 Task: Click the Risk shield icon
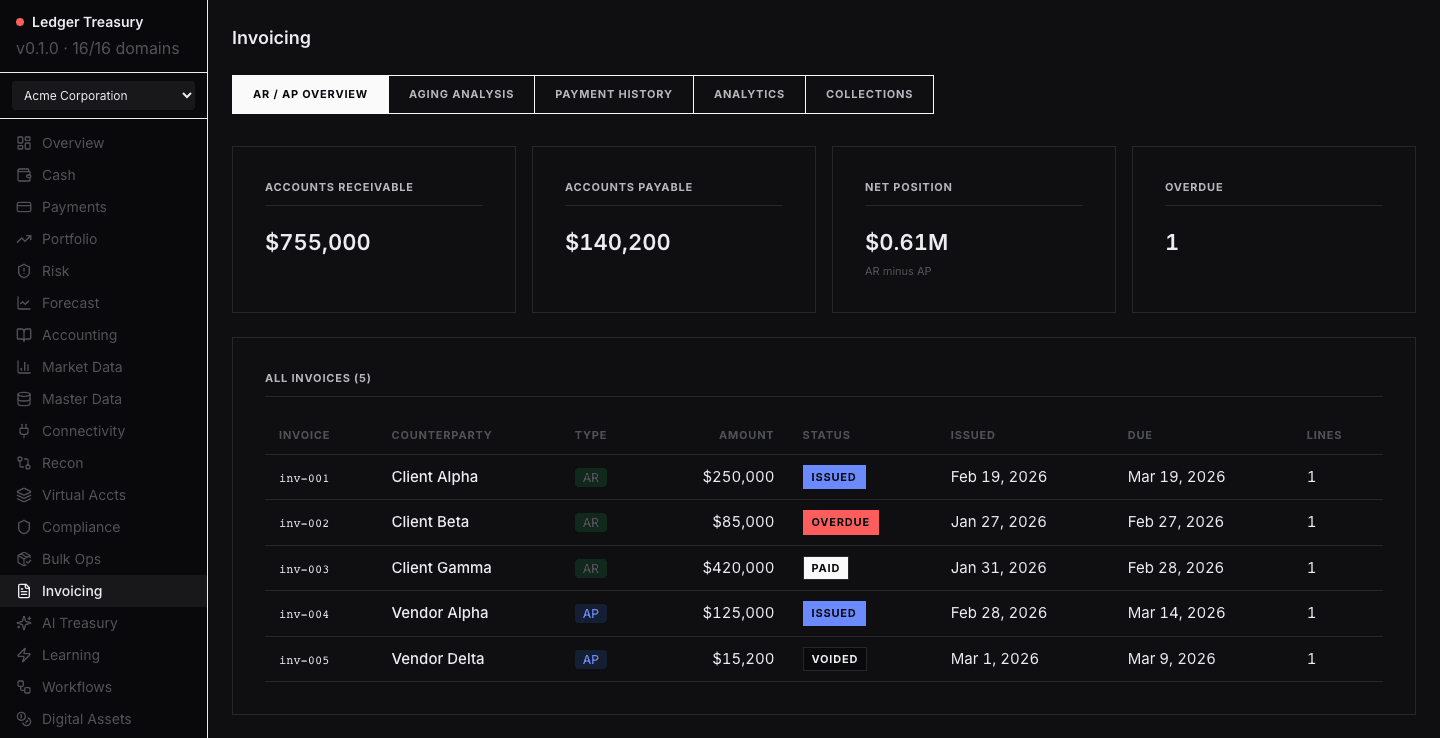click(x=24, y=271)
